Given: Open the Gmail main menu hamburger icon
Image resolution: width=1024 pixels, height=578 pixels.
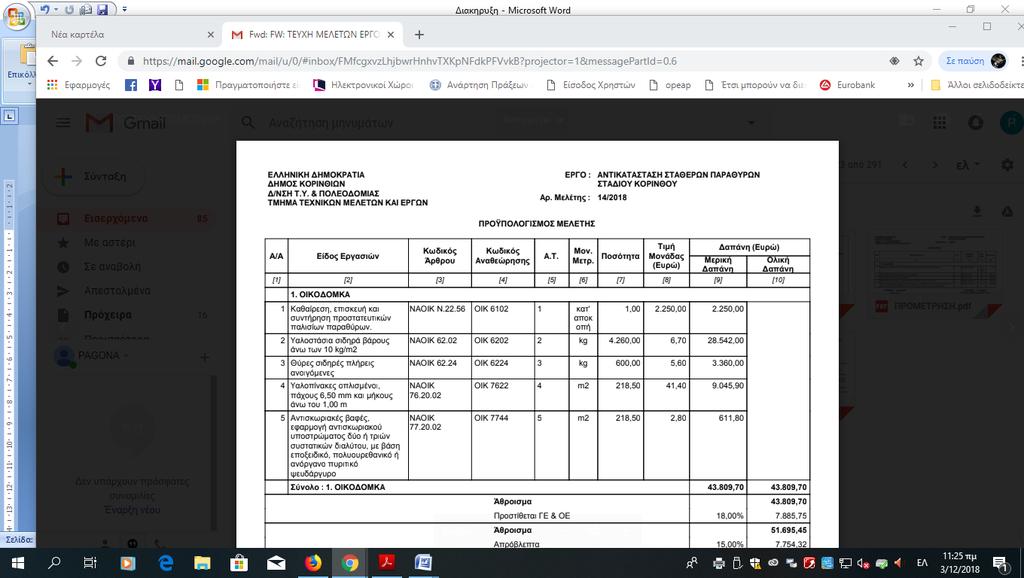Looking at the screenshot, I should [63, 123].
